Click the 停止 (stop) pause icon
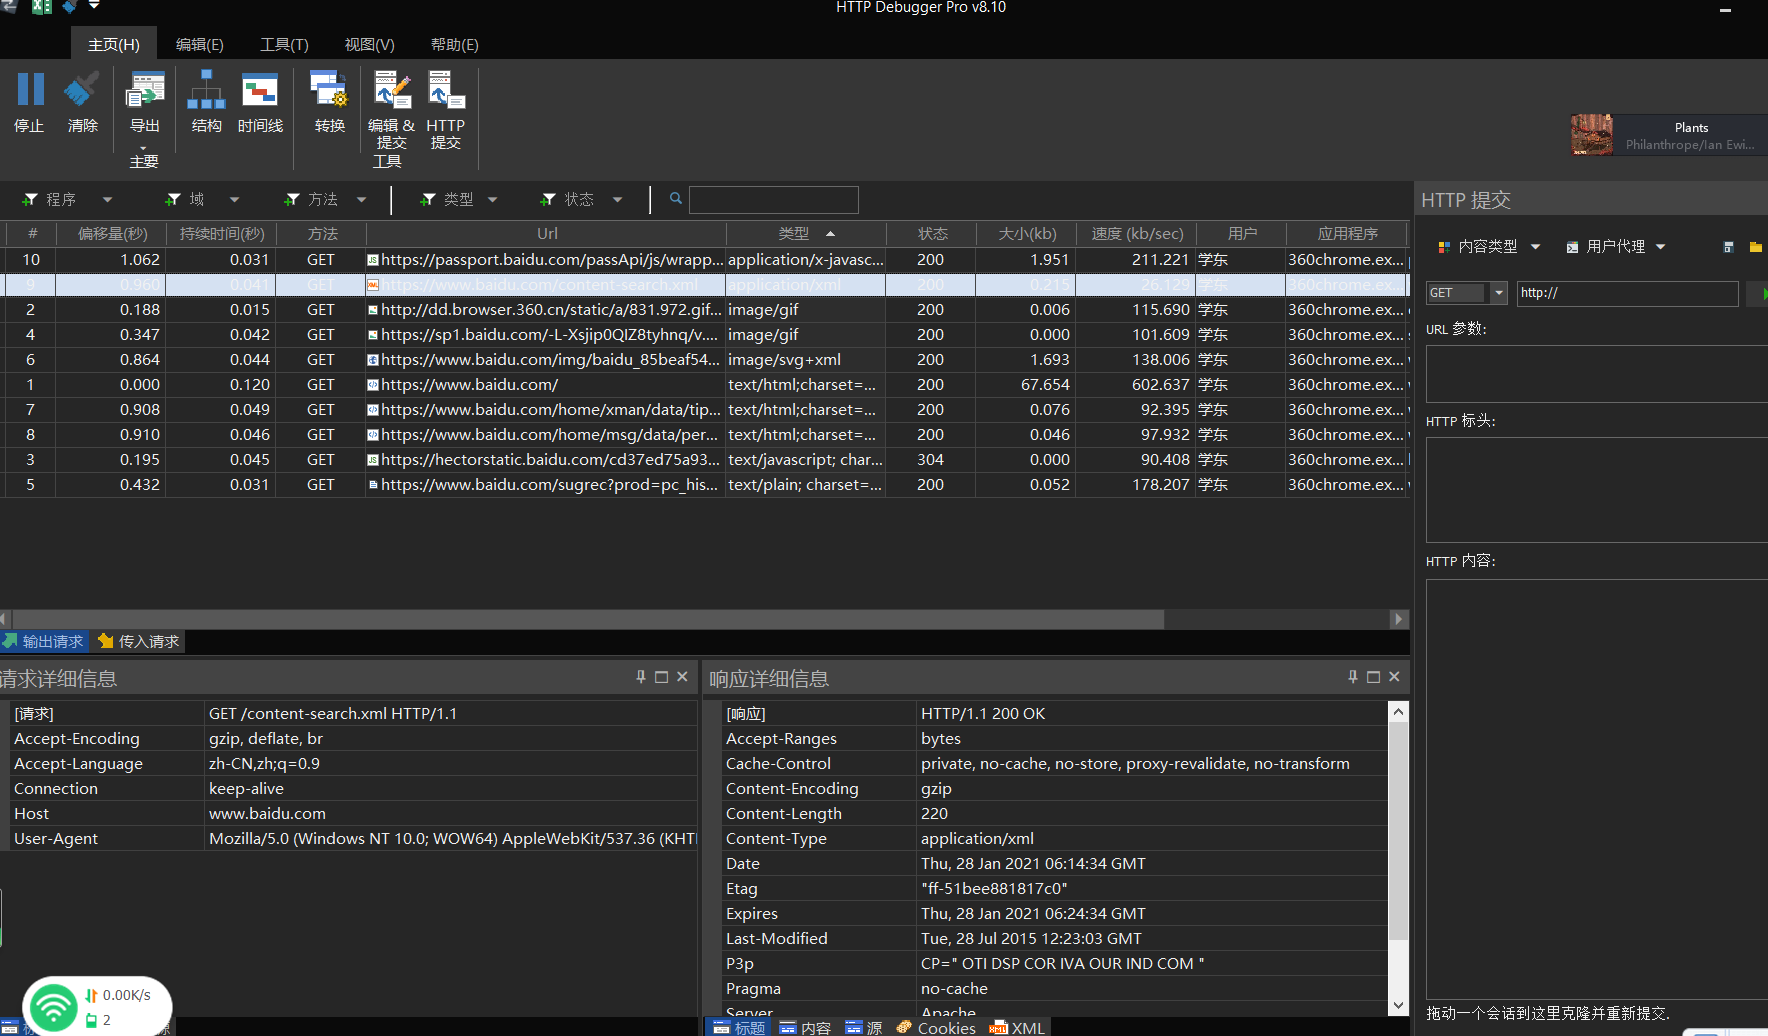The height and width of the screenshot is (1036, 1768). 30,90
